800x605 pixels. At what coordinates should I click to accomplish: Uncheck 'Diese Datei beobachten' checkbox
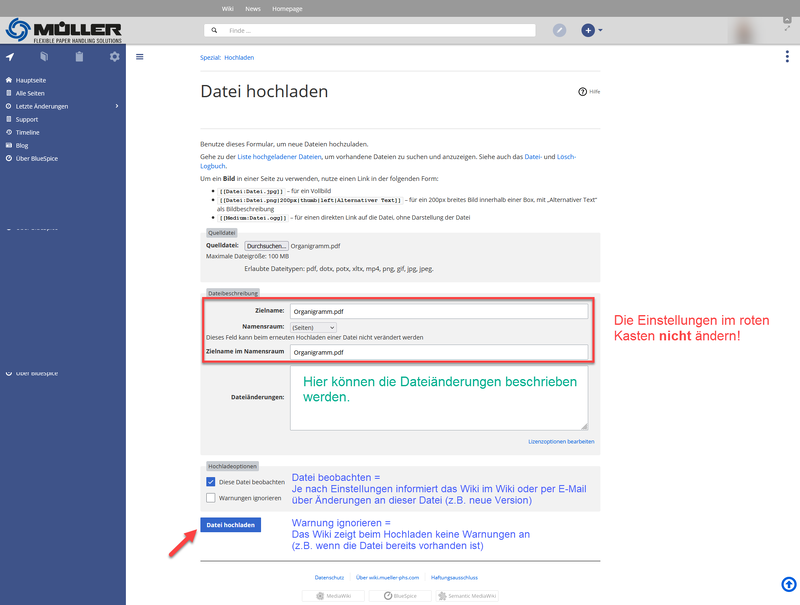point(210,482)
